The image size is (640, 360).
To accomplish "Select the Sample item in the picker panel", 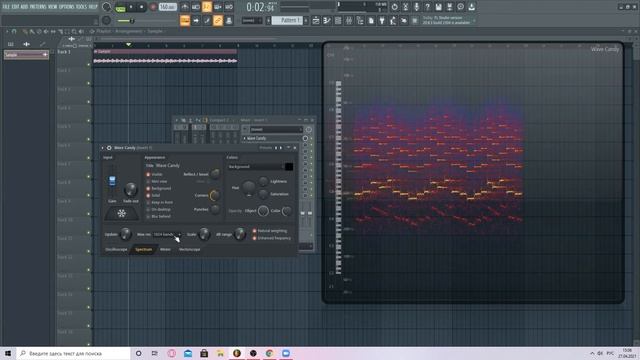I will tap(26, 55).
